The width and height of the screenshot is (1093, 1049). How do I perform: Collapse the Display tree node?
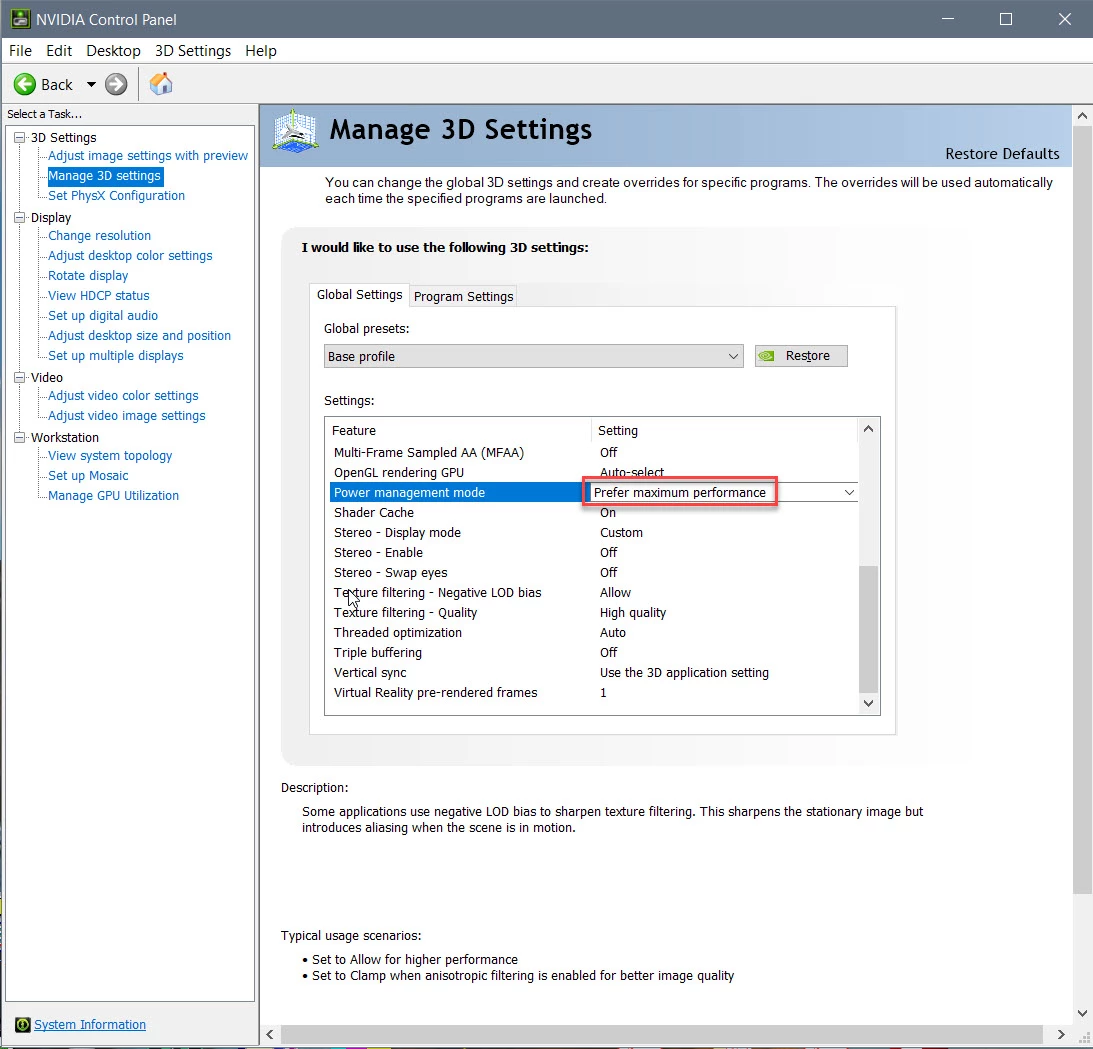tap(20, 217)
